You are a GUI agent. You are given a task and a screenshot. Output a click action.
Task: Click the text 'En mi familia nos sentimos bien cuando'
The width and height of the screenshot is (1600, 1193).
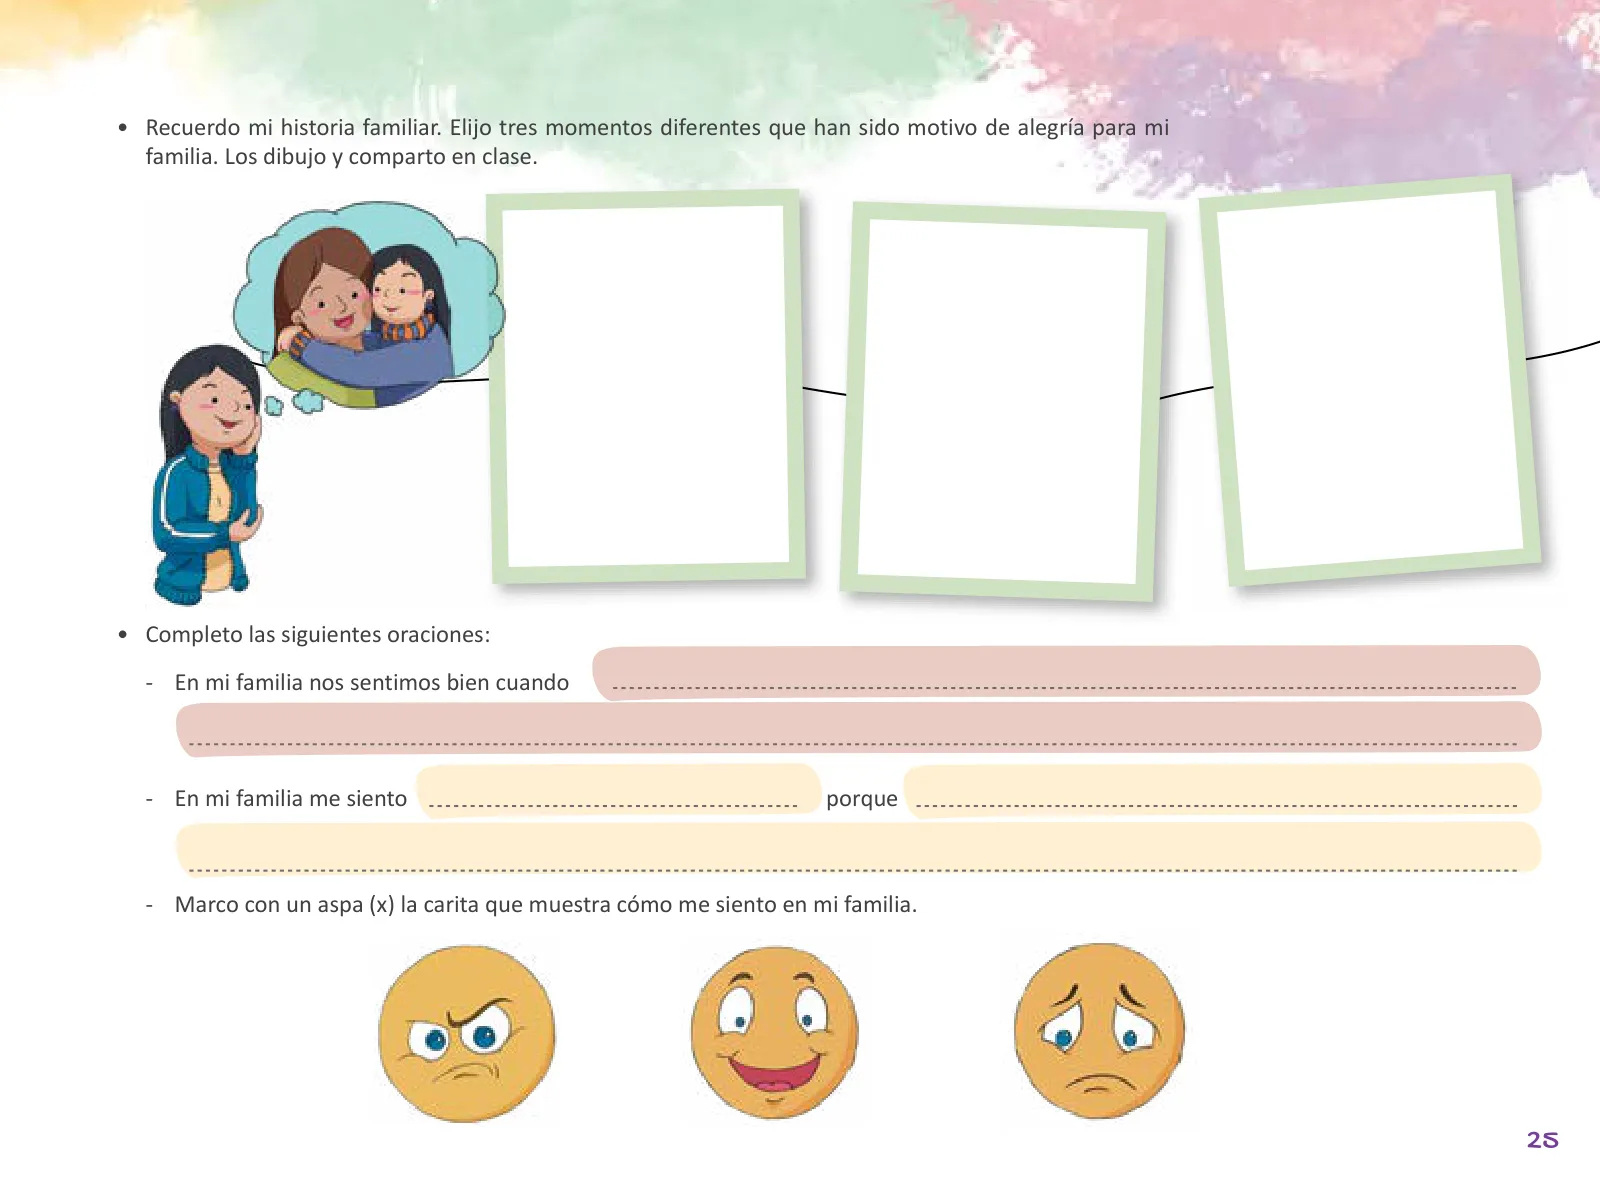pyautogui.click(x=371, y=683)
